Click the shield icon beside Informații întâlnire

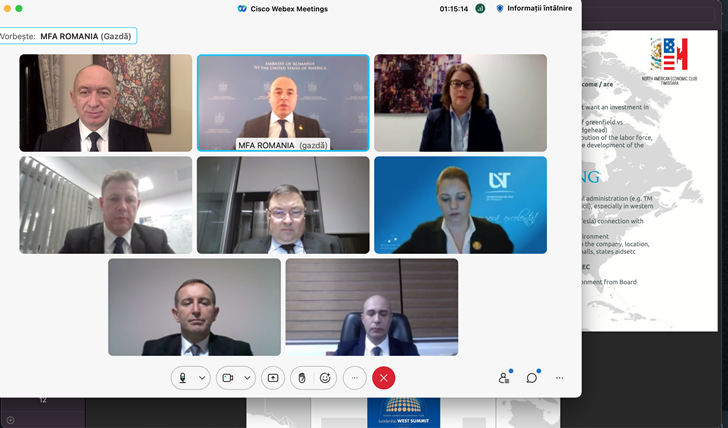(x=500, y=8)
